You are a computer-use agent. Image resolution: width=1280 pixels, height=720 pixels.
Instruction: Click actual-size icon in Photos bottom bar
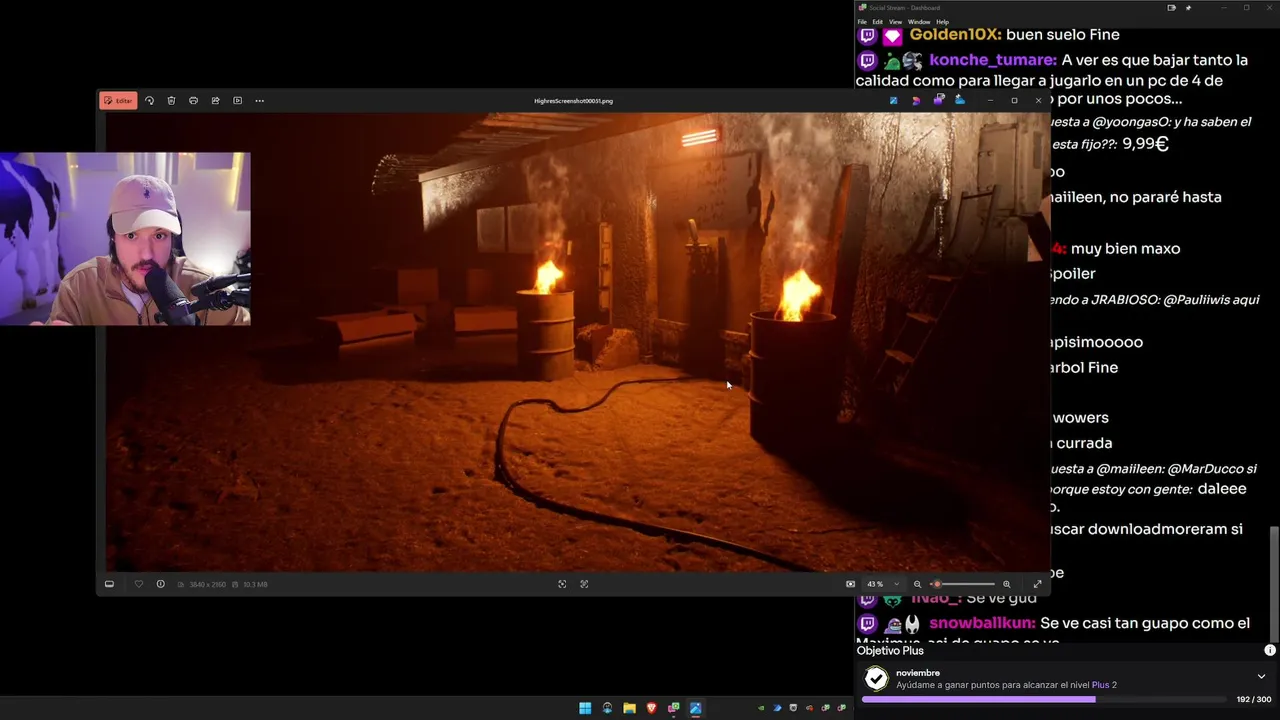[584, 584]
